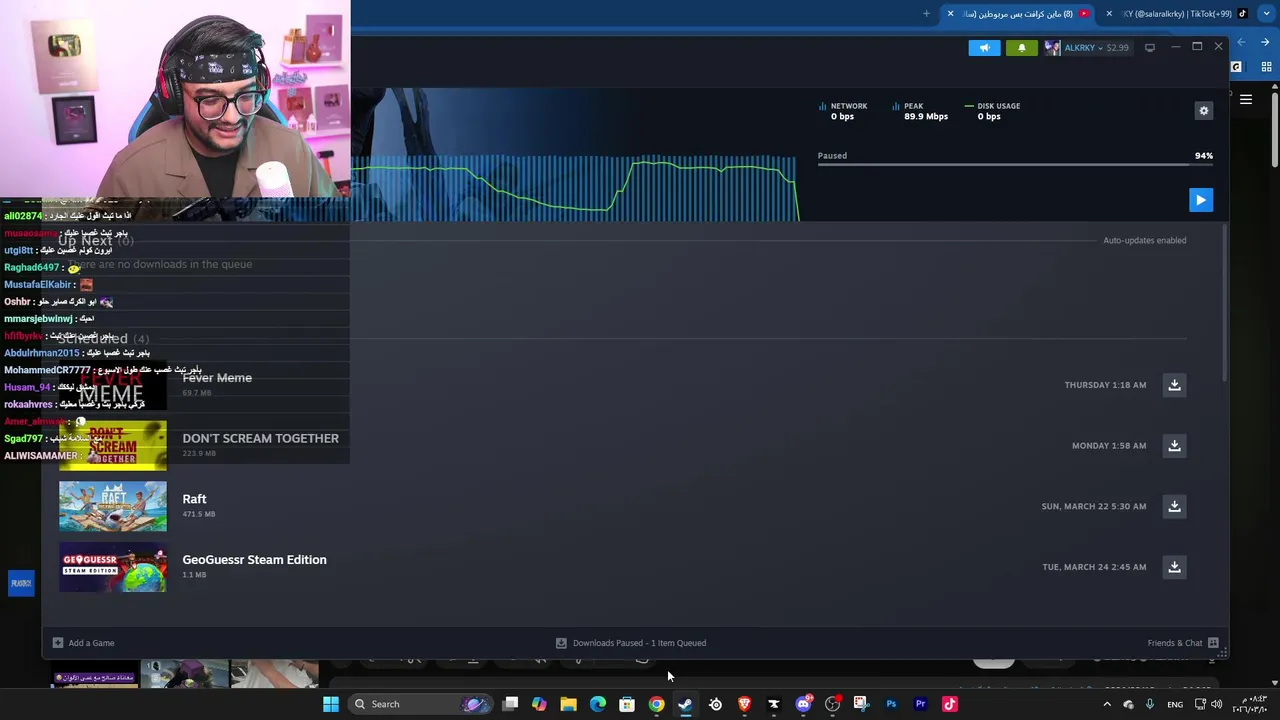Viewport: 1280px width, 720px height.
Task: Open Microsoft Edge from taskbar
Action: 598,704
